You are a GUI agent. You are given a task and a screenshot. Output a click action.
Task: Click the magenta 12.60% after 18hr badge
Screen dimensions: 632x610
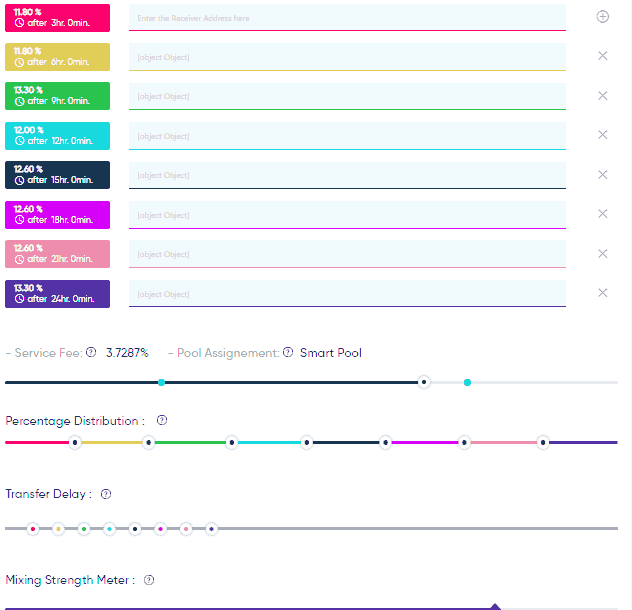pyautogui.click(x=57, y=214)
